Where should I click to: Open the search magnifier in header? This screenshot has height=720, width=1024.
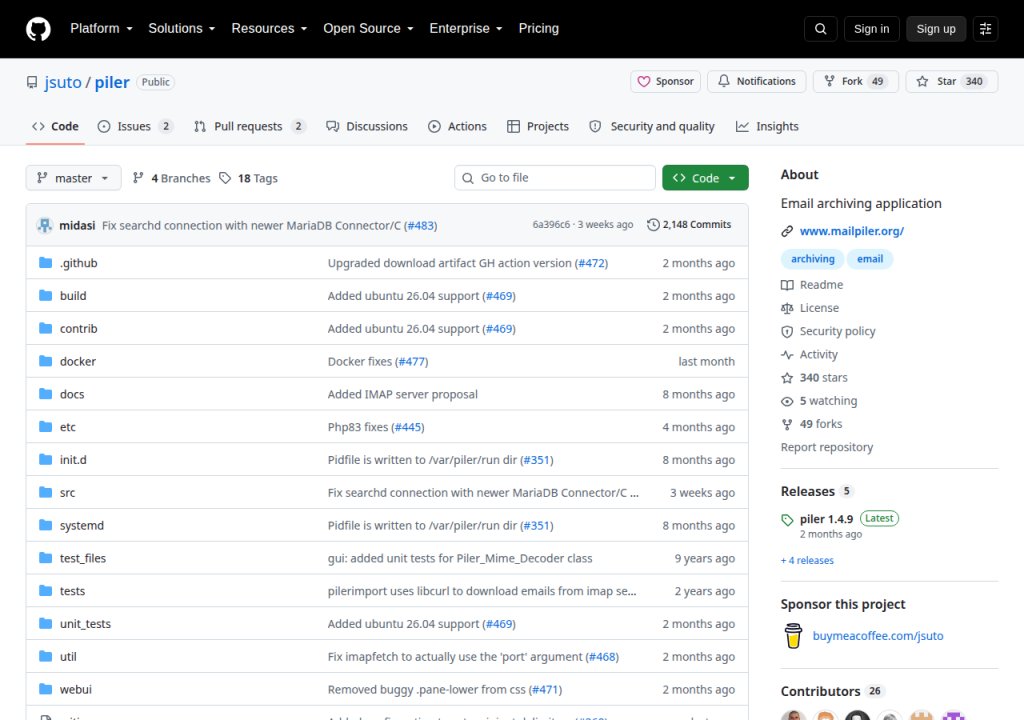820,29
